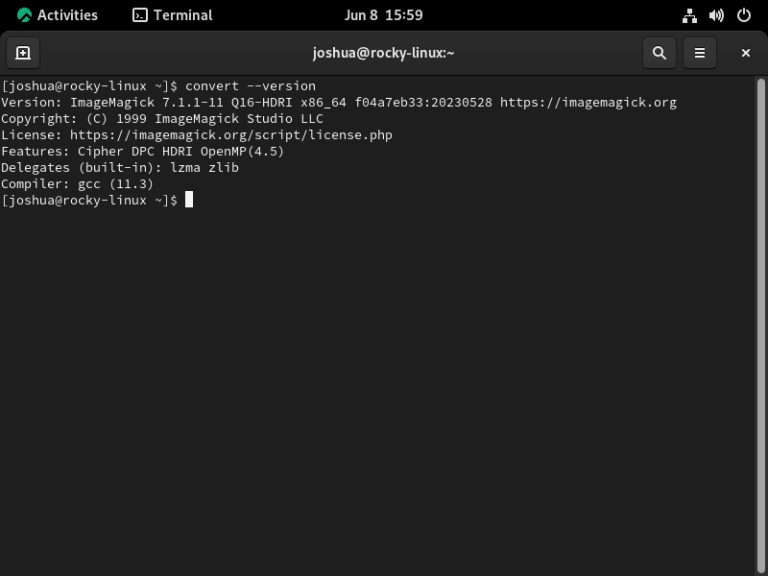
Task: Open a new terminal tab
Action: point(23,53)
